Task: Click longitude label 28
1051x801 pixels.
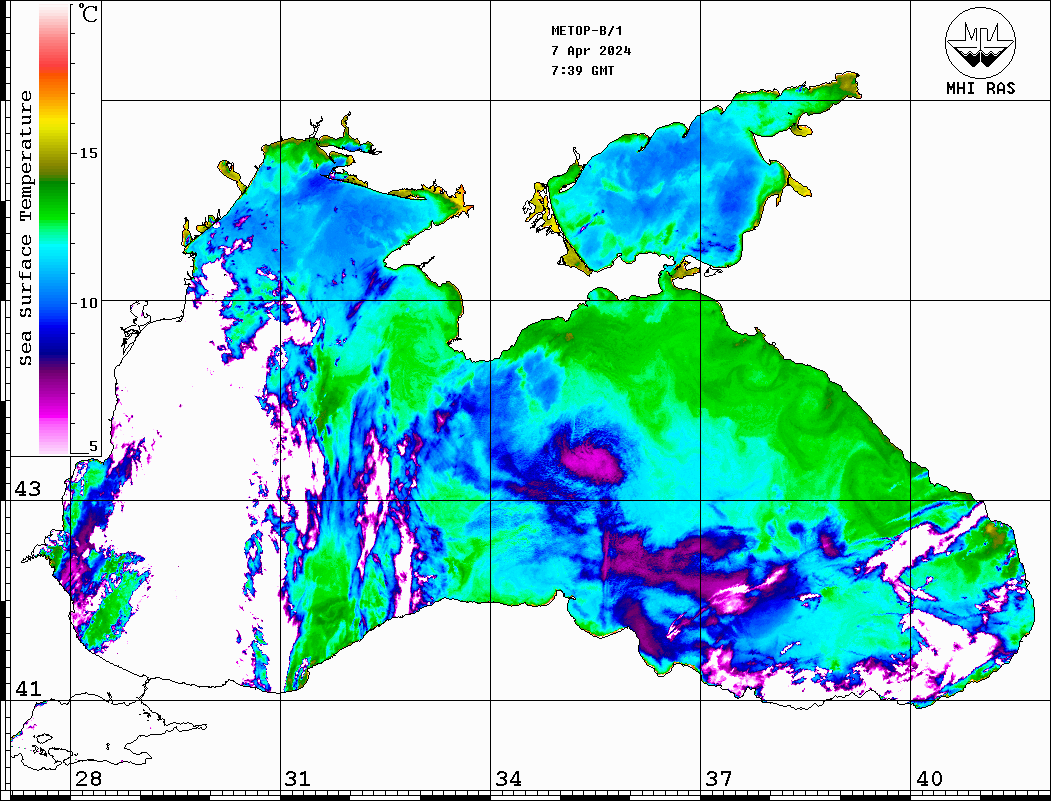Action: tap(88, 779)
